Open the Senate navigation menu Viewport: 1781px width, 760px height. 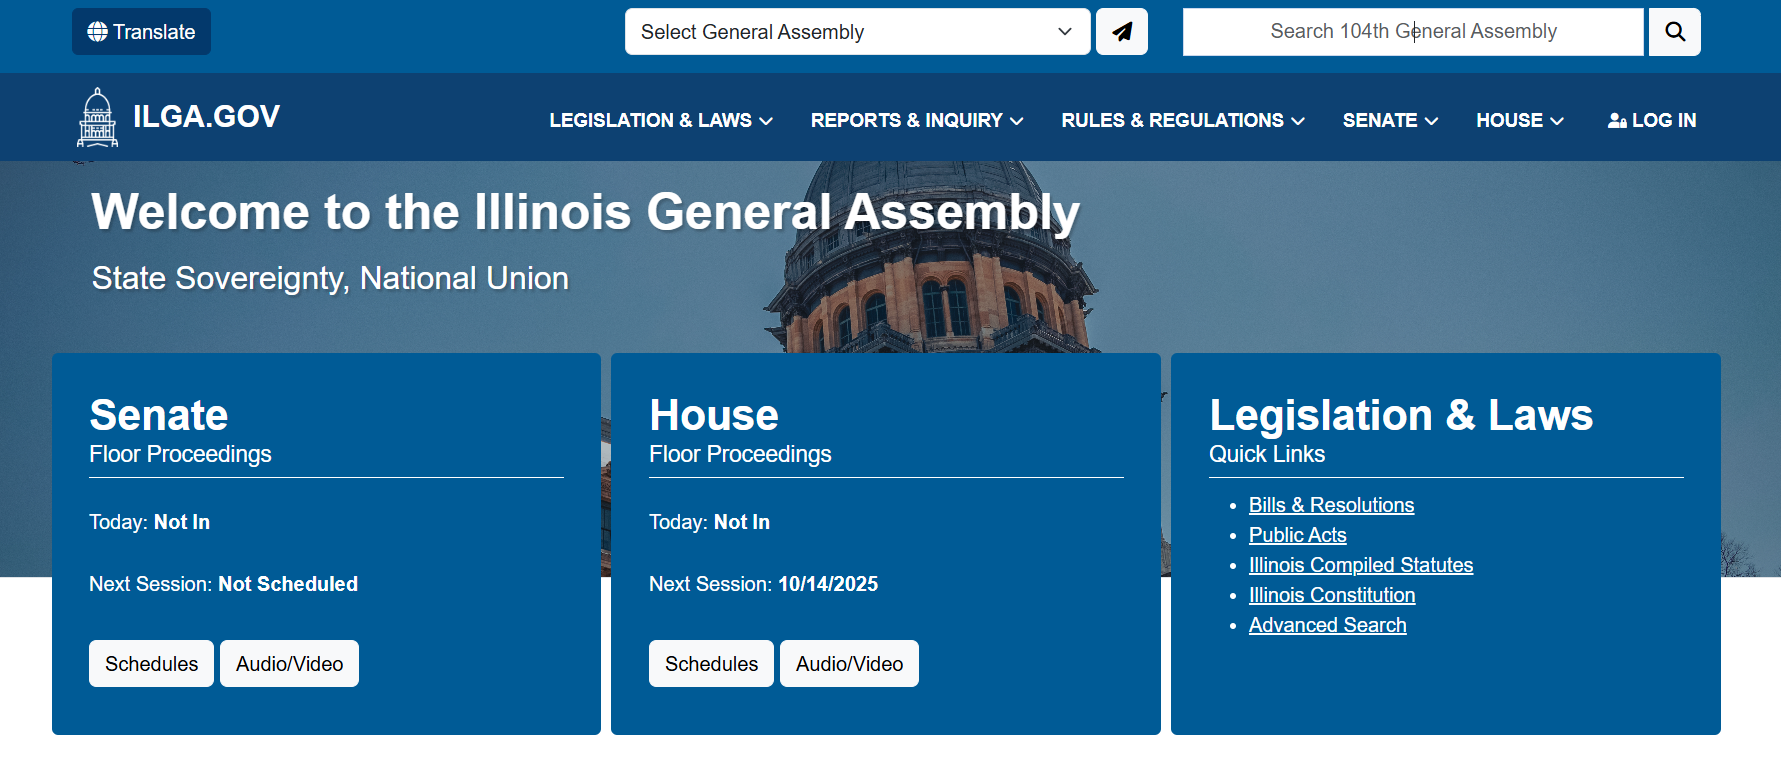coord(1390,121)
